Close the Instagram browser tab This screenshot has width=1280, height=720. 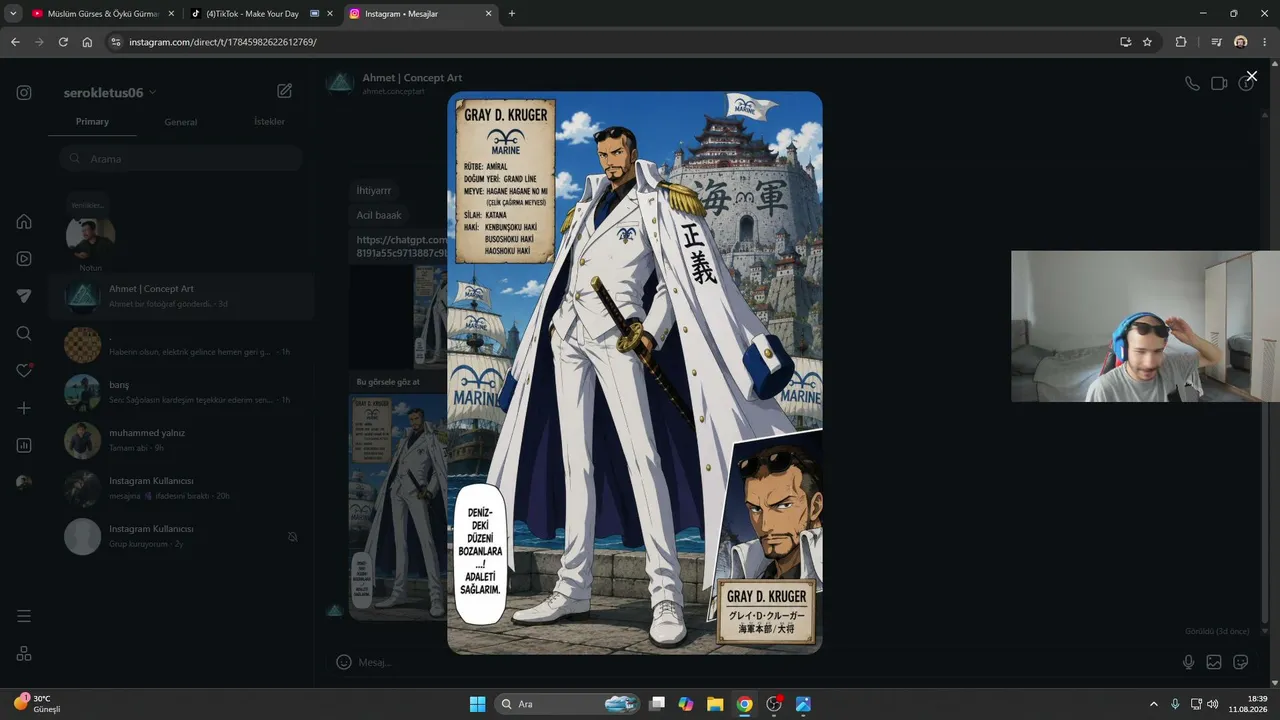pos(488,14)
